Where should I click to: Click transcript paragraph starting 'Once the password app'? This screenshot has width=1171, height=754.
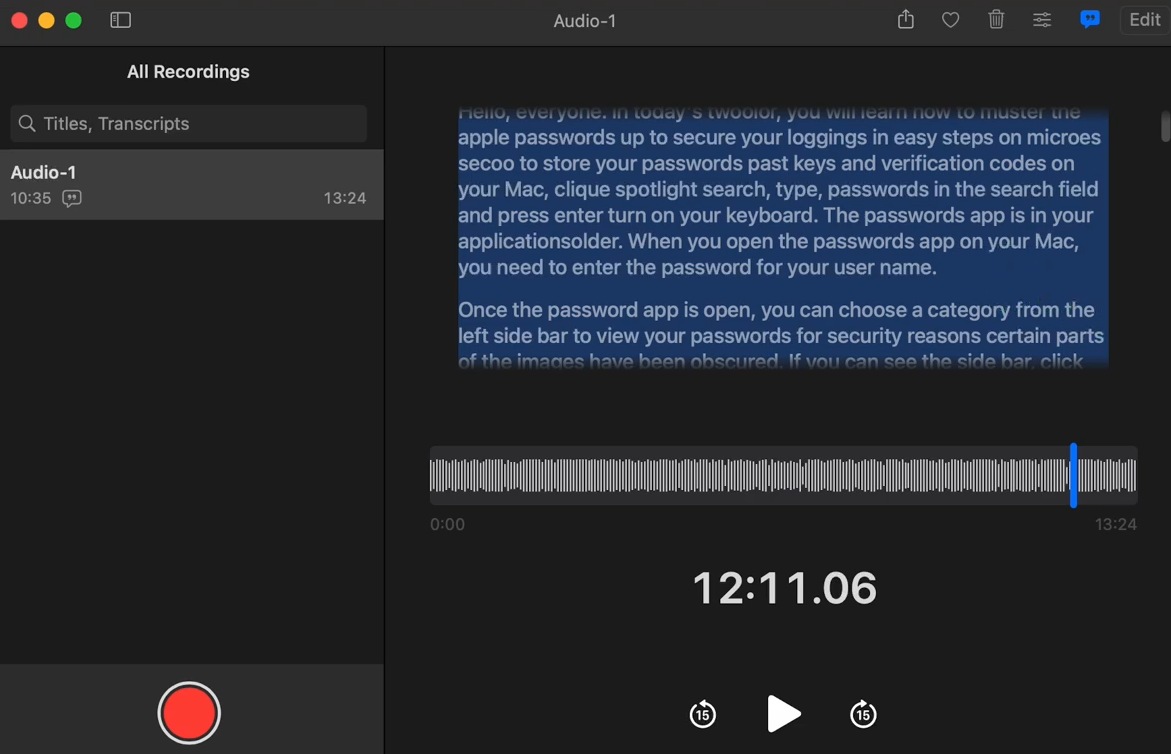click(781, 336)
